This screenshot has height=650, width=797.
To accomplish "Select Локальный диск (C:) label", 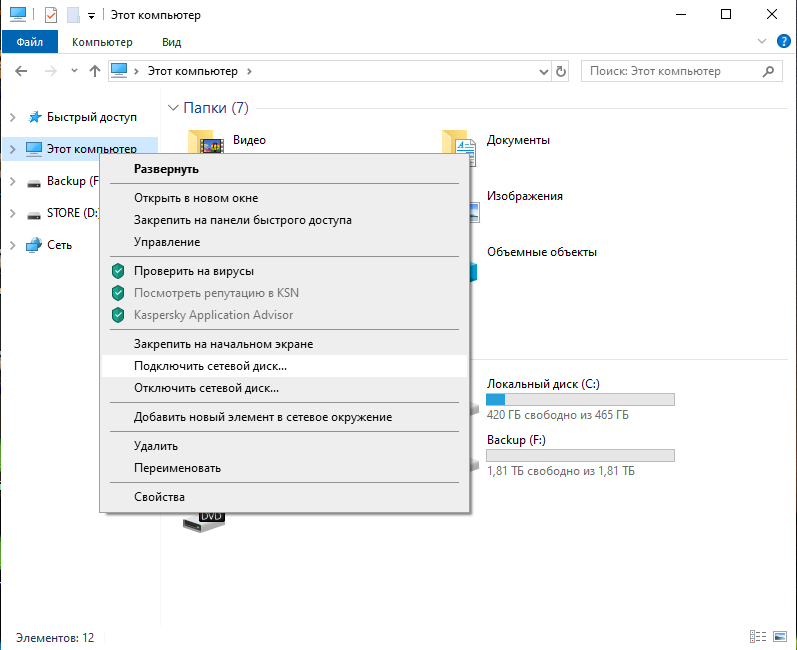I will point(543,384).
